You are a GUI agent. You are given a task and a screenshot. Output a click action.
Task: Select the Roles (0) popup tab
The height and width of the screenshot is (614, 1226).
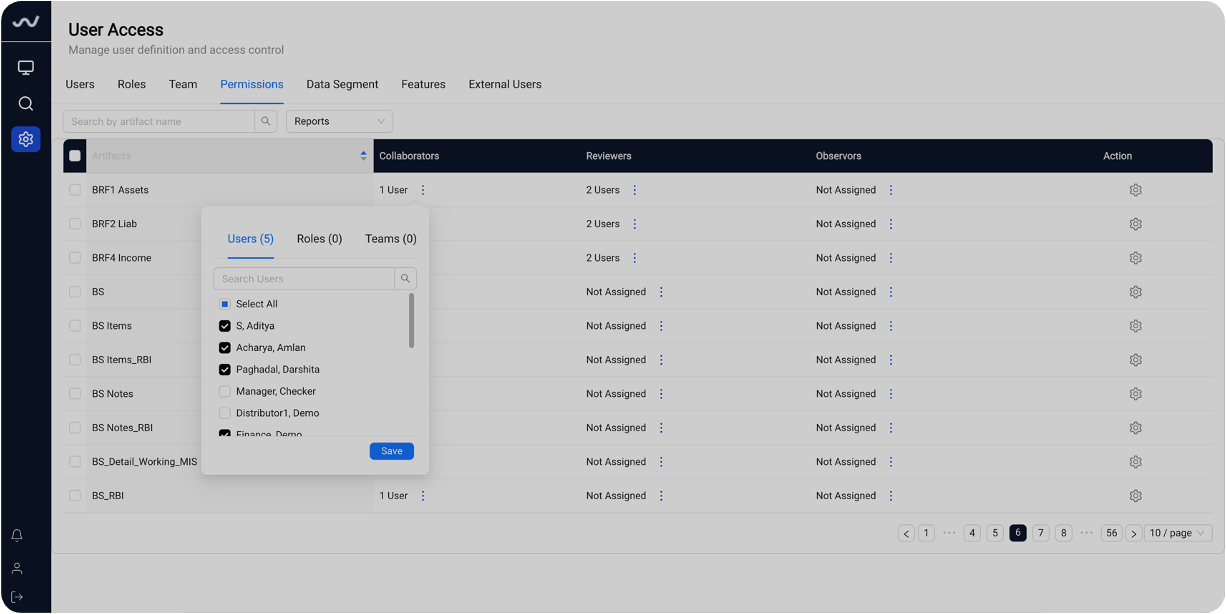(x=320, y=239)
